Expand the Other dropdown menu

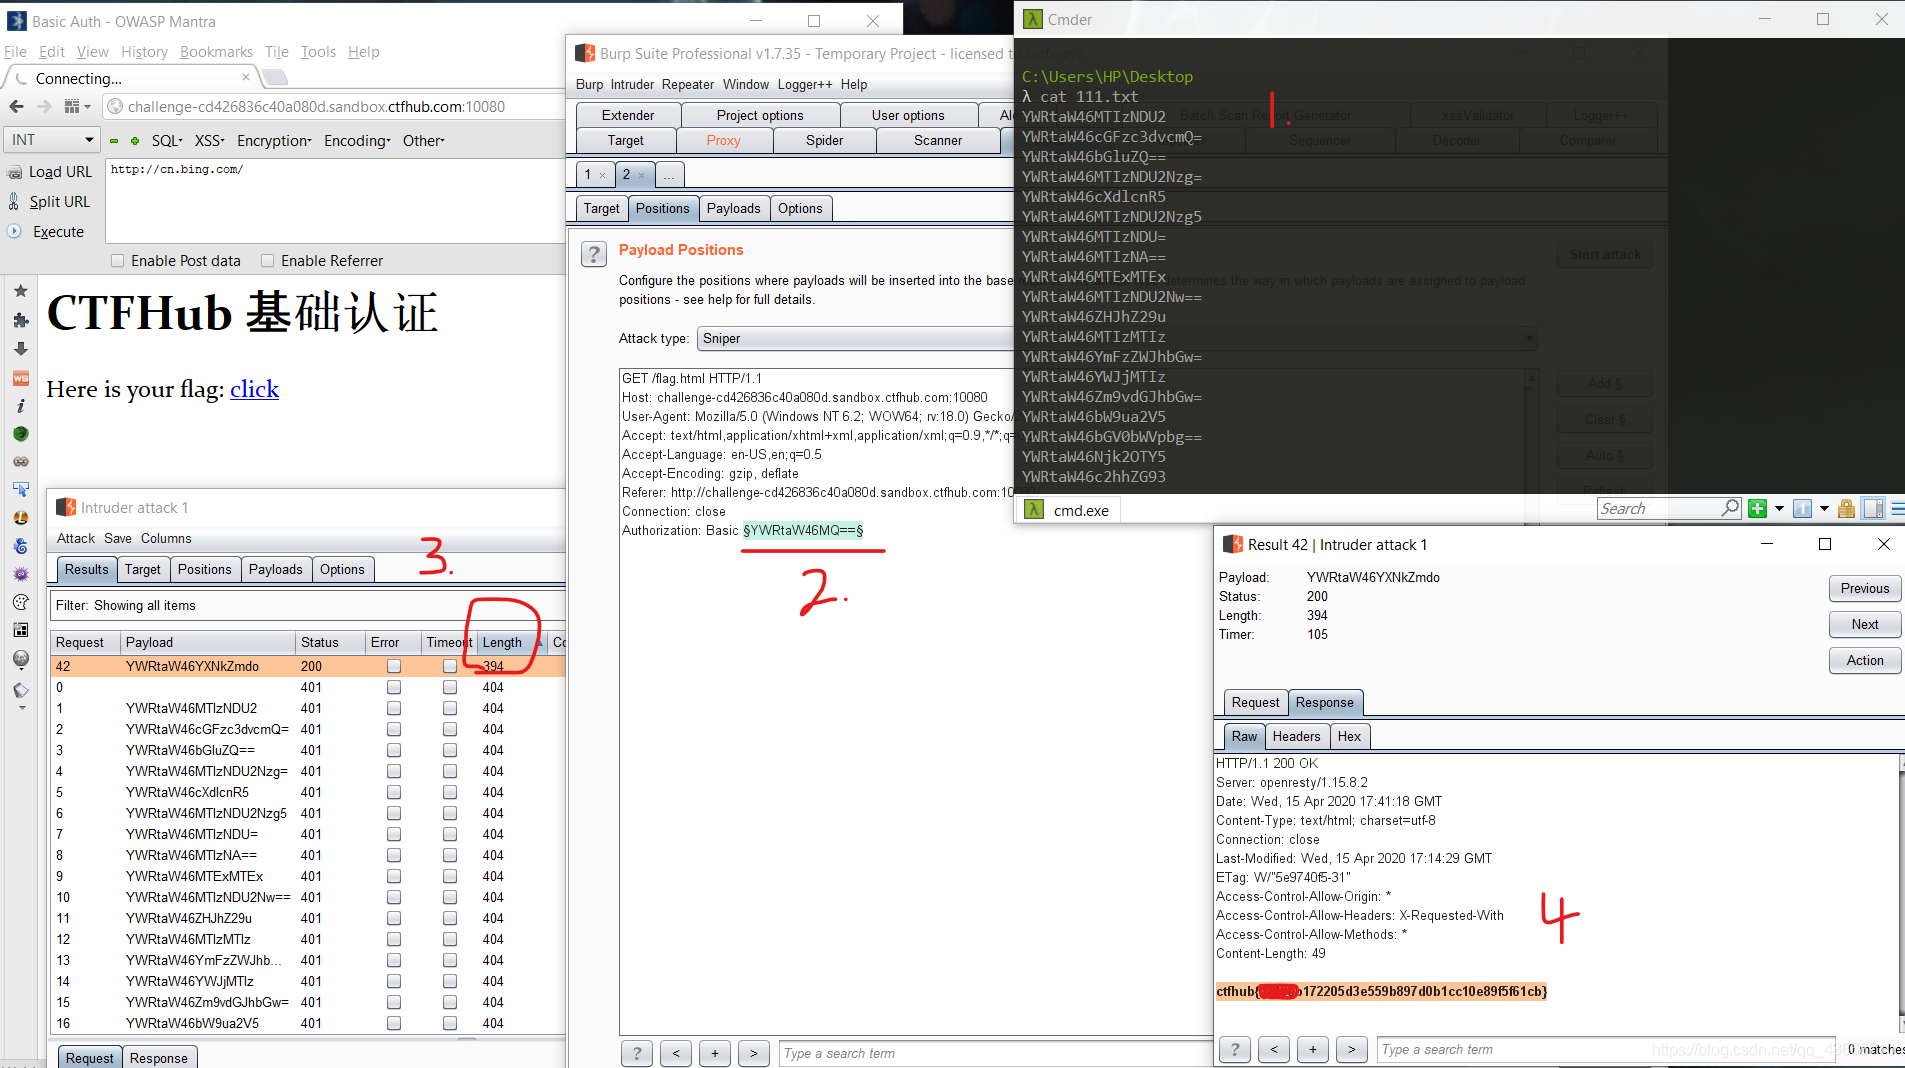coord(424,141)
